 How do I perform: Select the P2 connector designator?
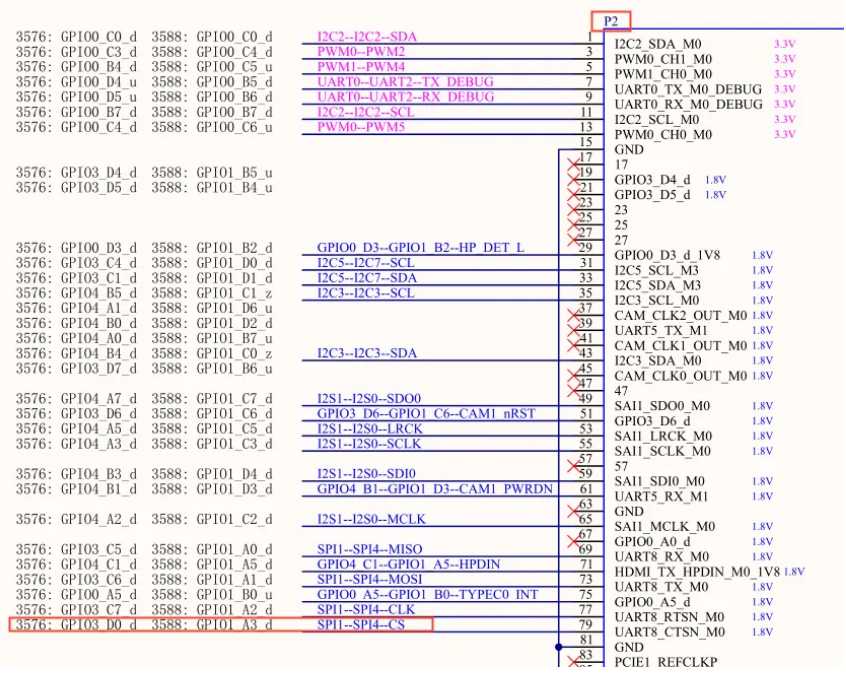[x=611, y=21]
